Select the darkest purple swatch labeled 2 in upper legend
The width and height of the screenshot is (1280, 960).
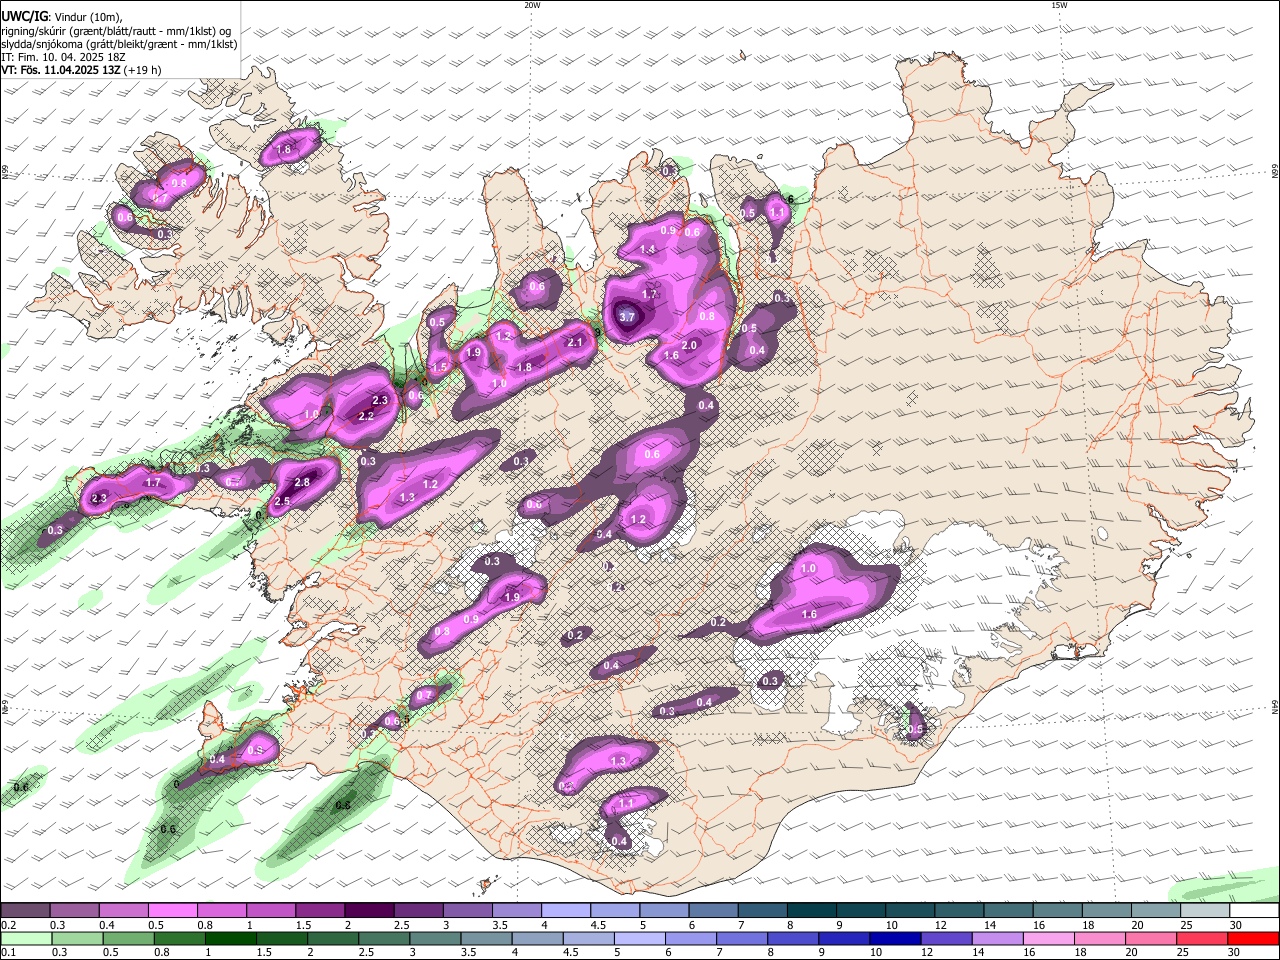click(x=368, y=910)
